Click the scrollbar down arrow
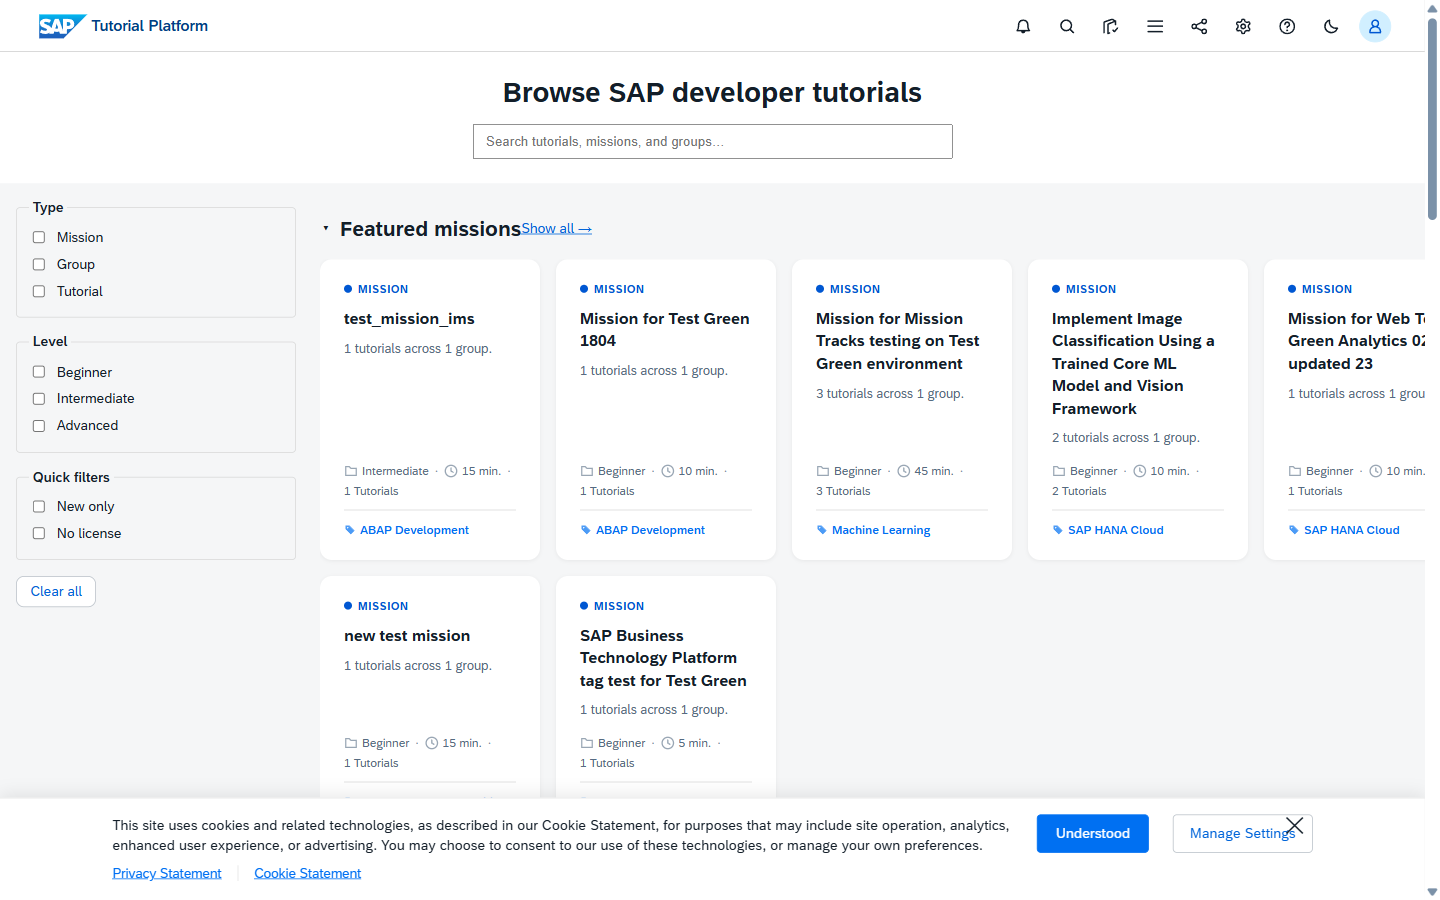This screenshot has height=900, width=1440. [x=1432, y=892]
